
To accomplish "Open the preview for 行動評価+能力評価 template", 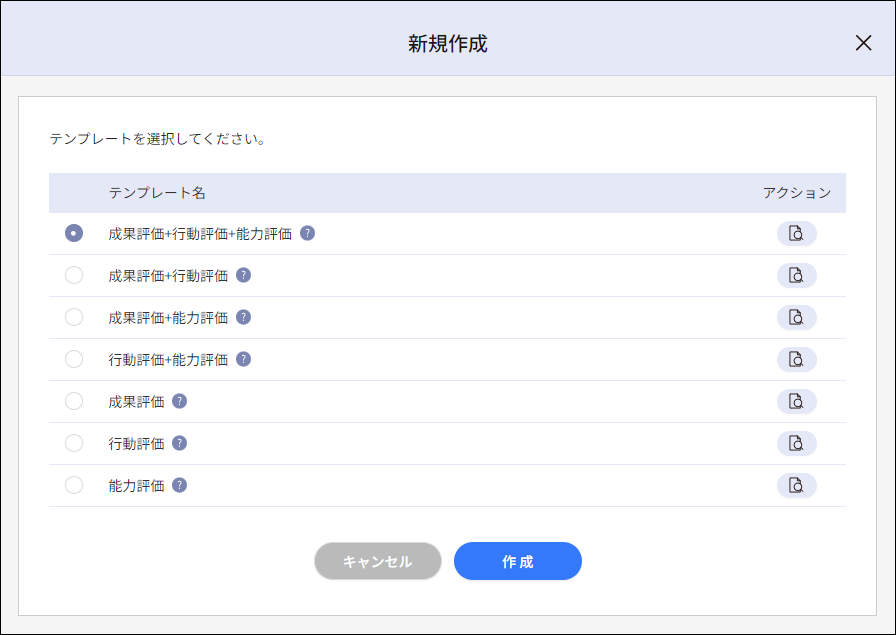I will coord(797,360).
